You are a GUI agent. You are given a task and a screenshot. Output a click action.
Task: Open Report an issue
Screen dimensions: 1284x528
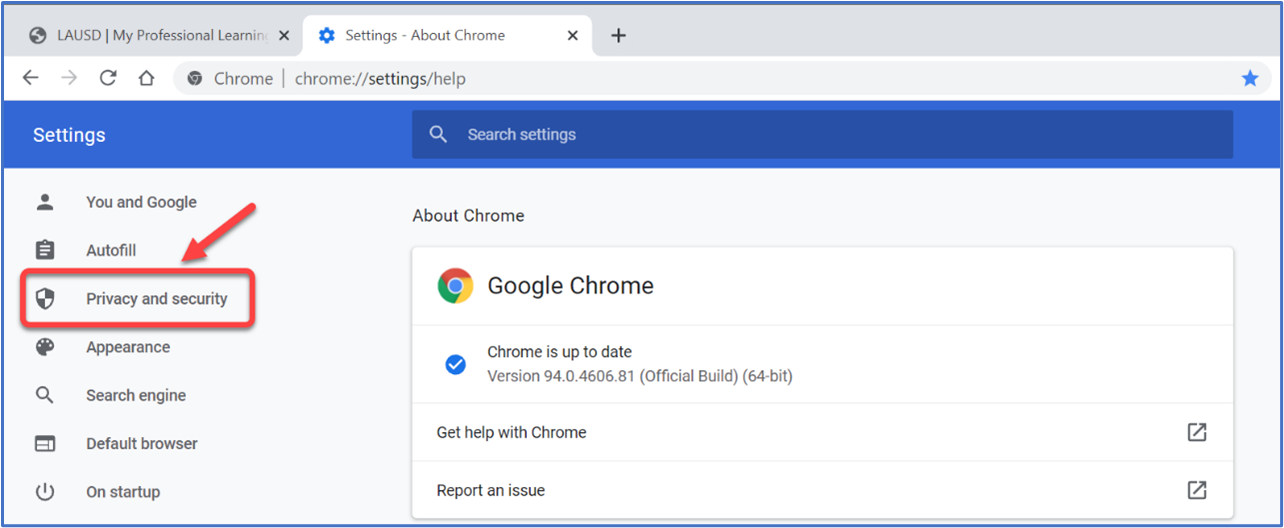pyautogui.click(x=822, y=490)
